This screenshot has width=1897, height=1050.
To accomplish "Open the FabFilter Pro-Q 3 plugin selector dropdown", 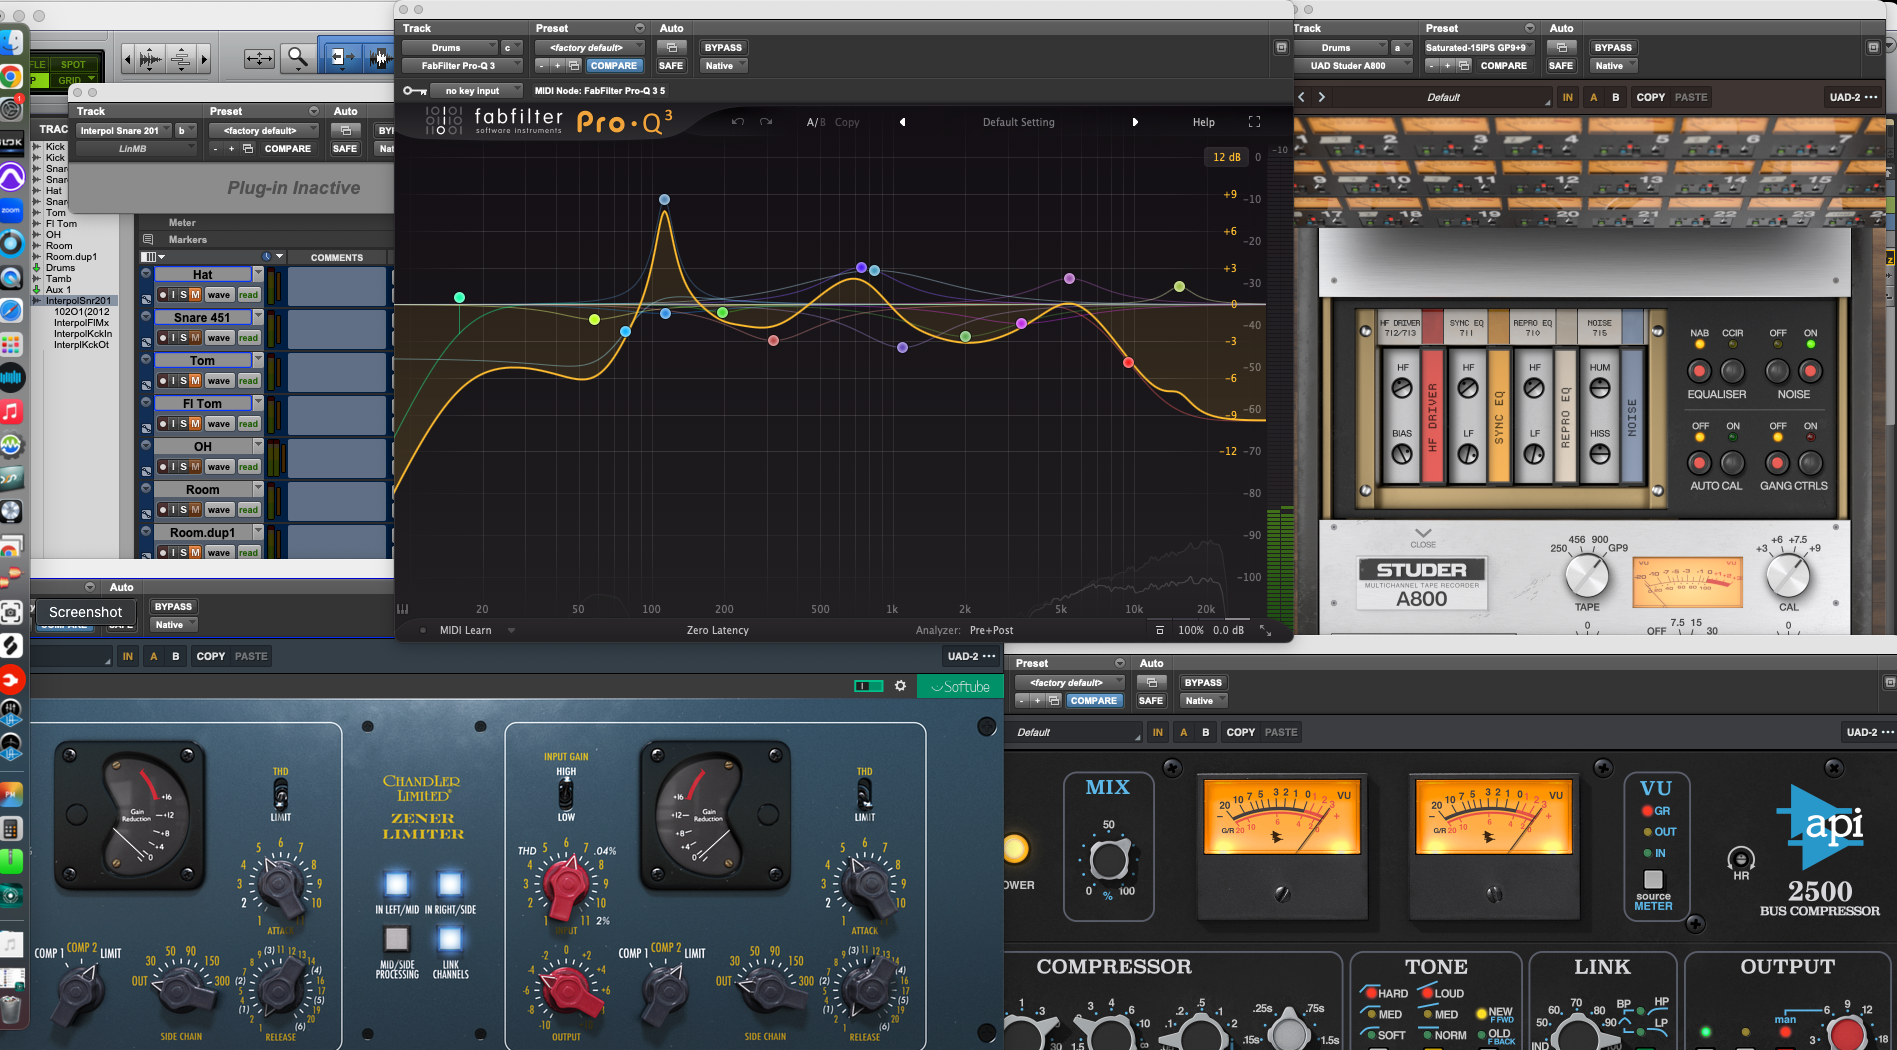I will pyautogui.click(x=462, y=66).
